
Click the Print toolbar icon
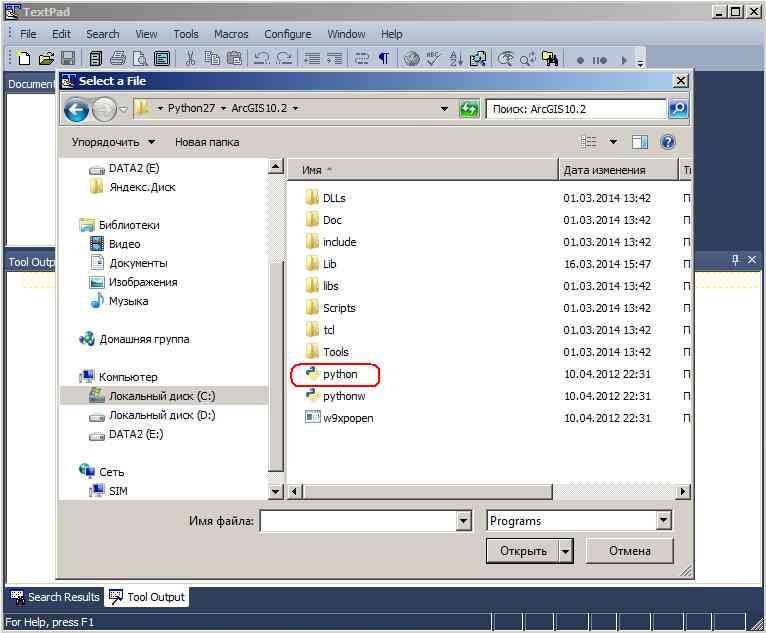[118, 59]
